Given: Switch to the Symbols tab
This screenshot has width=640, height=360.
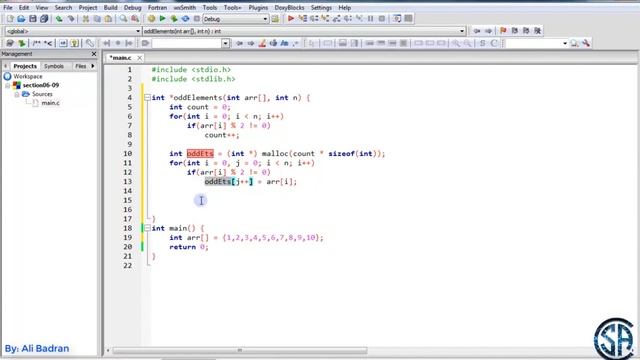Looking at the screenshot, I should coord(54,66).
